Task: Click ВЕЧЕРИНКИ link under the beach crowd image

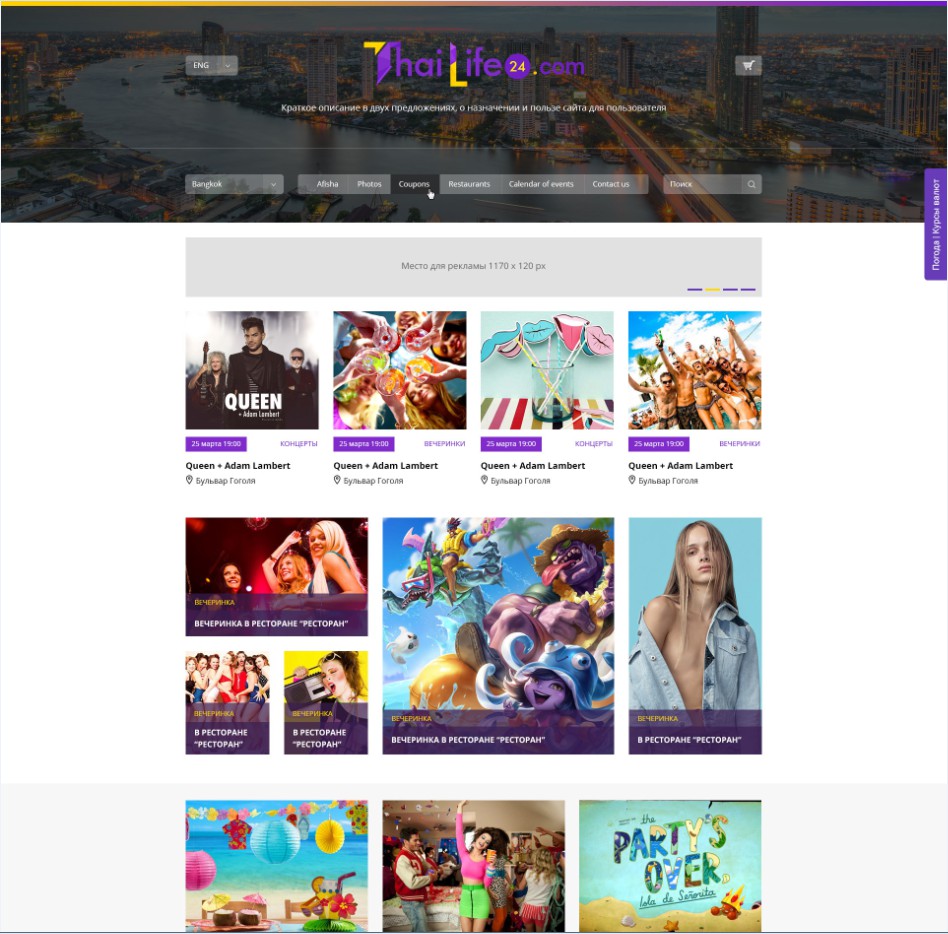Action: point(739,444)
